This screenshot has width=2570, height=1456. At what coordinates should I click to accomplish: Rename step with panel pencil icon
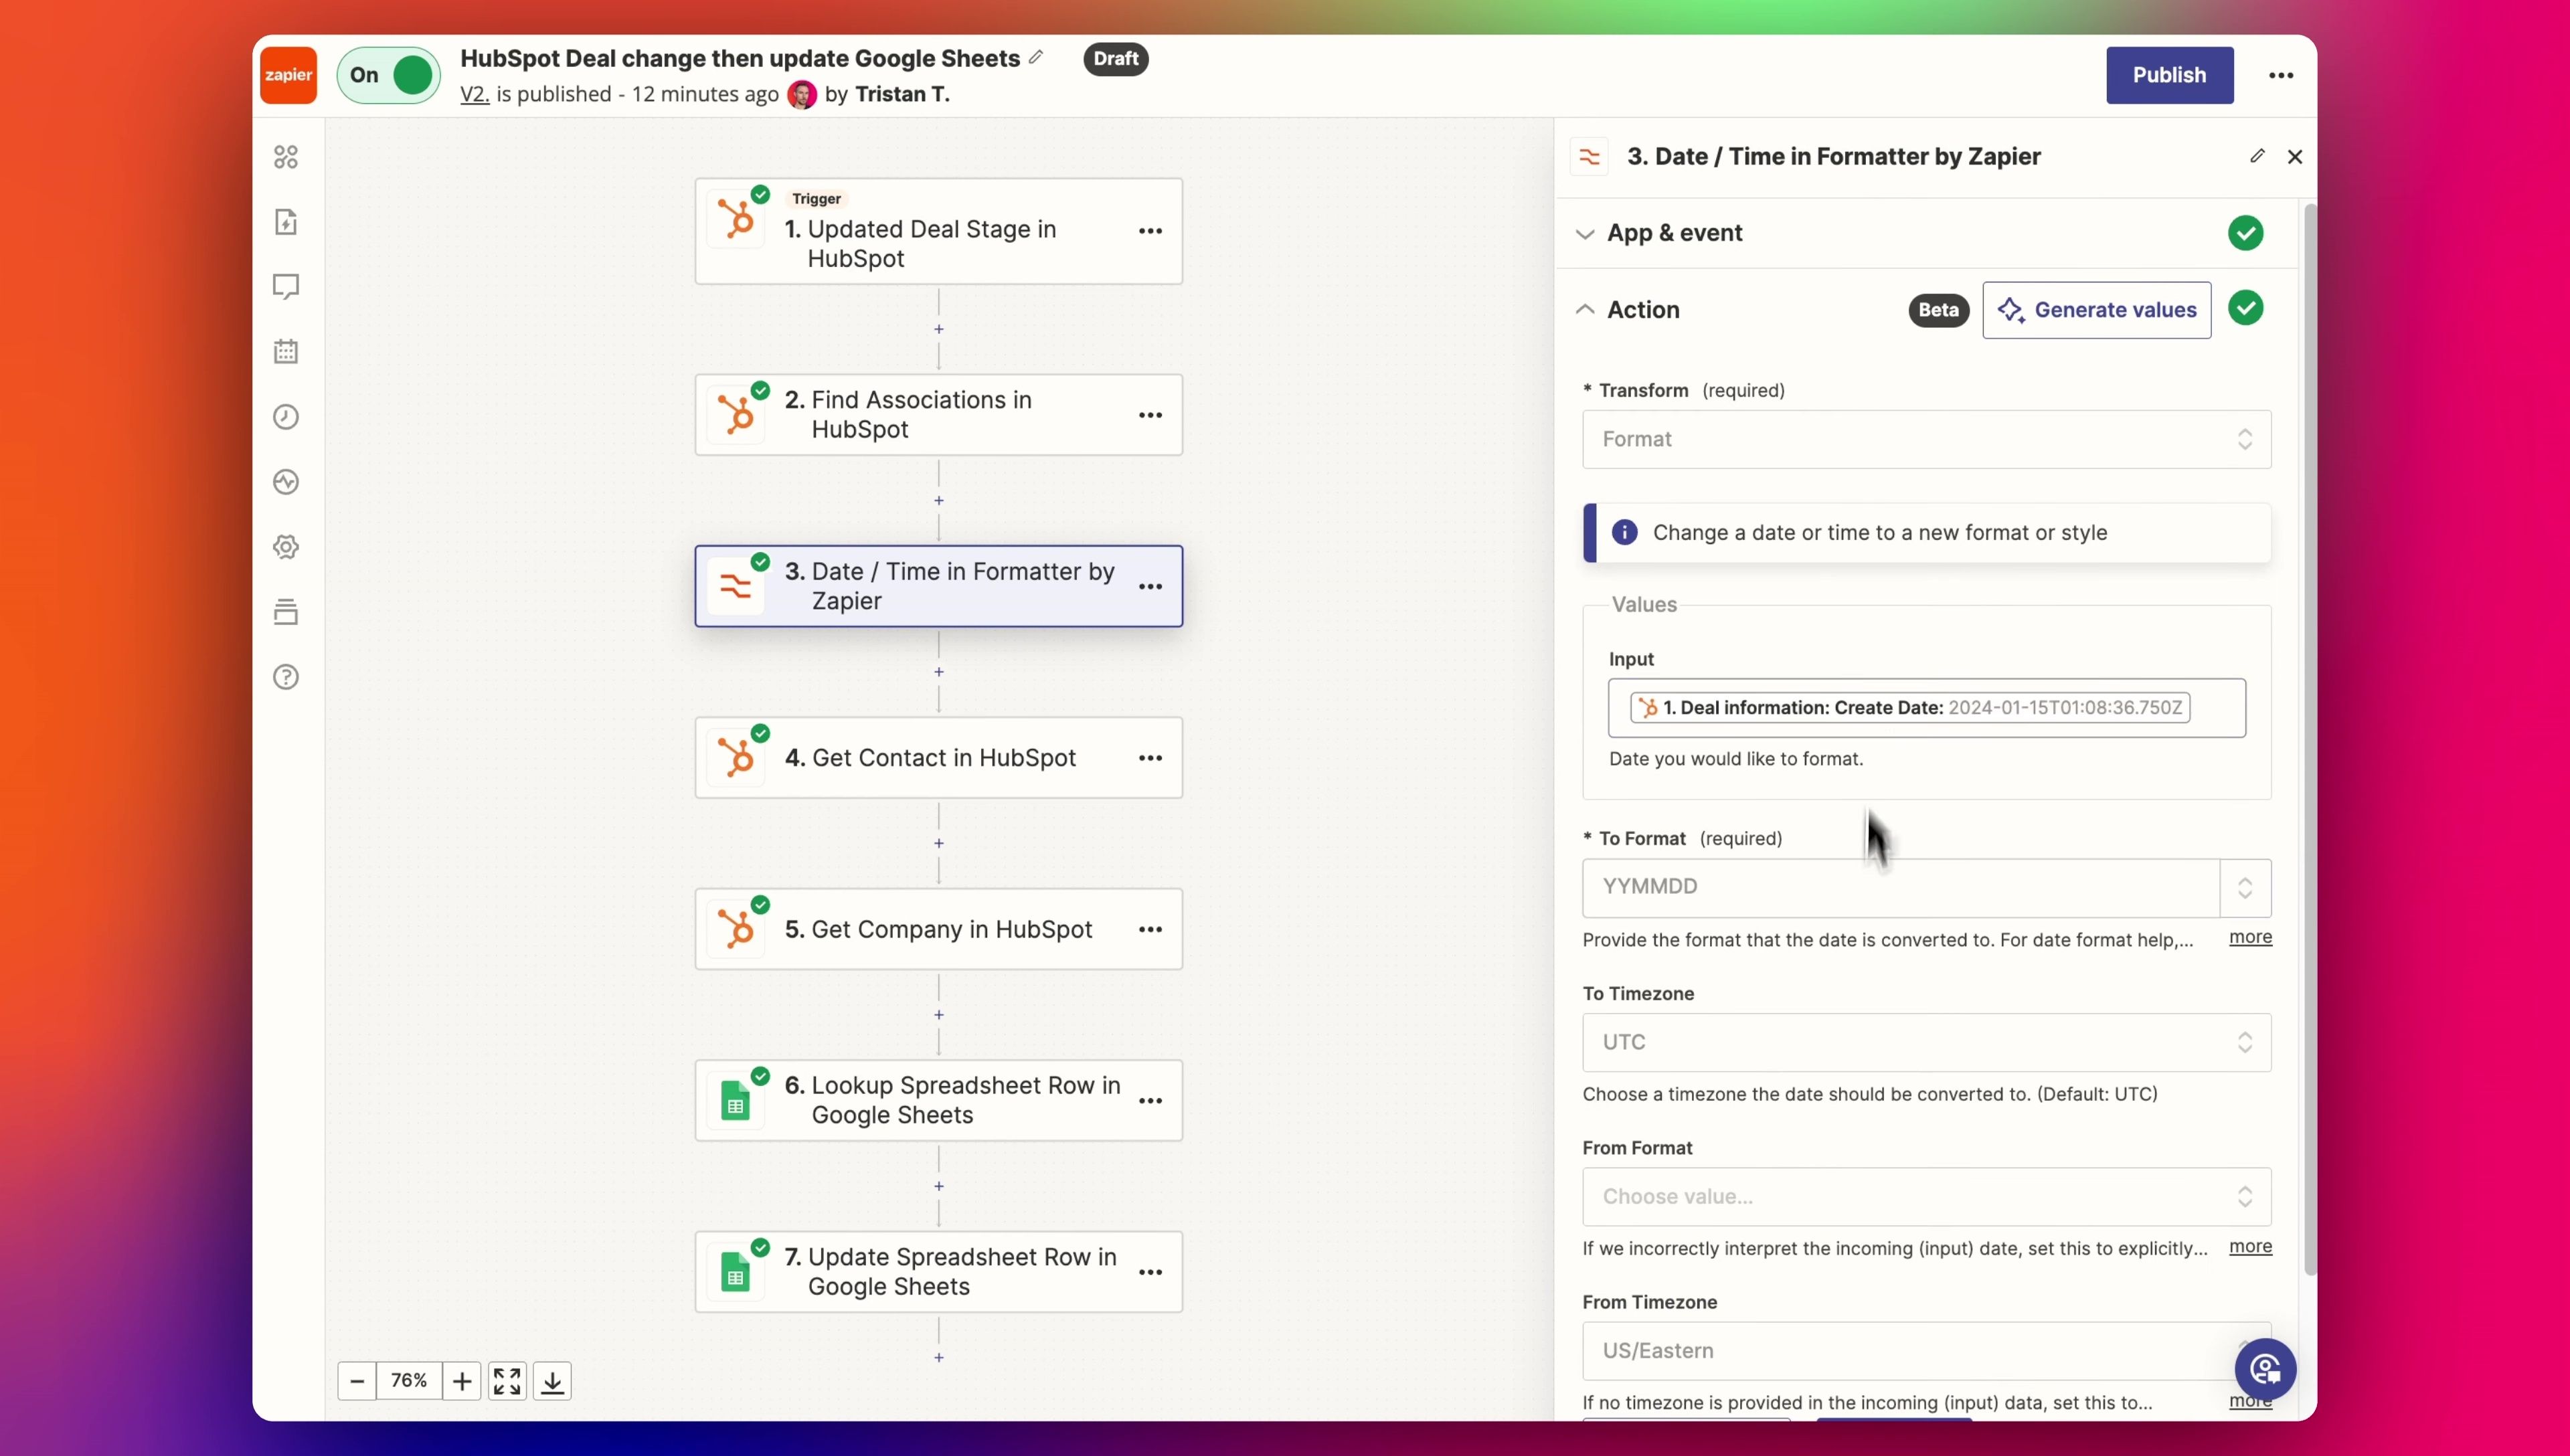[2257, 156]
